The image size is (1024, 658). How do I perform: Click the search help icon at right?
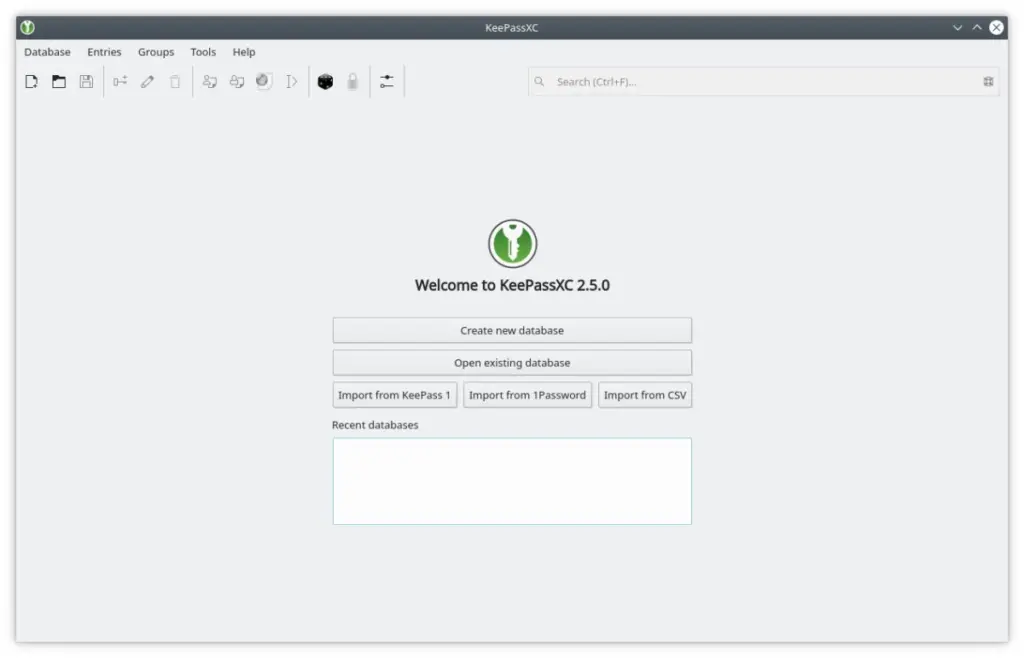tap(988, 82)
